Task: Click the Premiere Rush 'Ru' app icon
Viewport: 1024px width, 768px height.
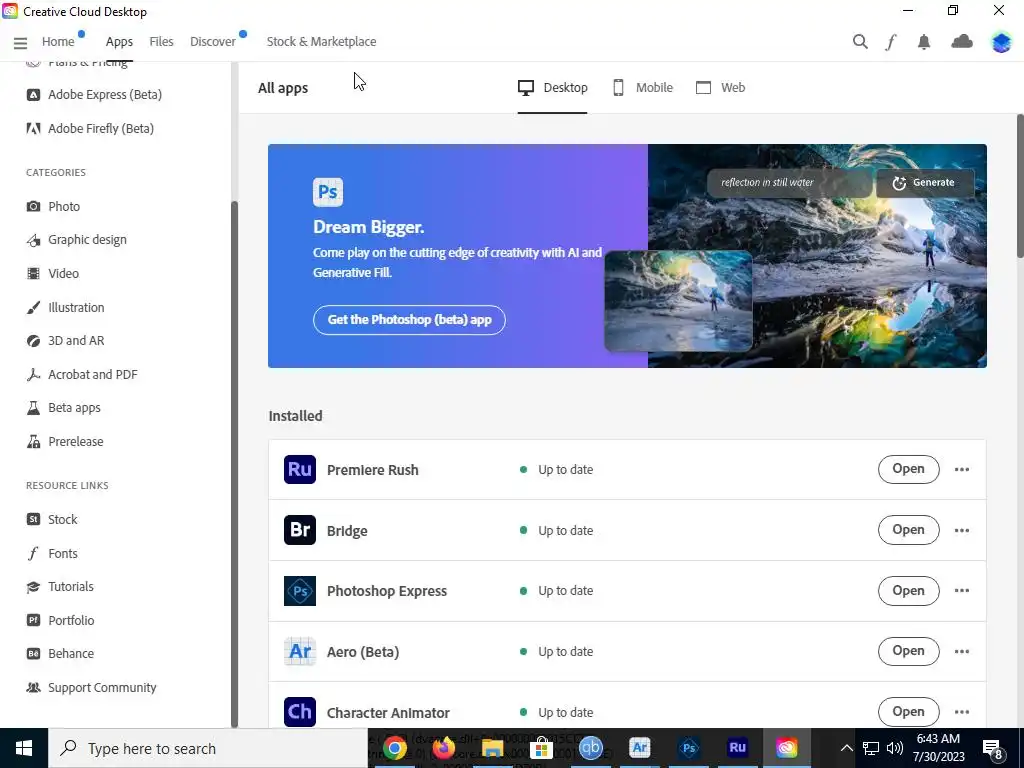Action: [x=300, y=470]
